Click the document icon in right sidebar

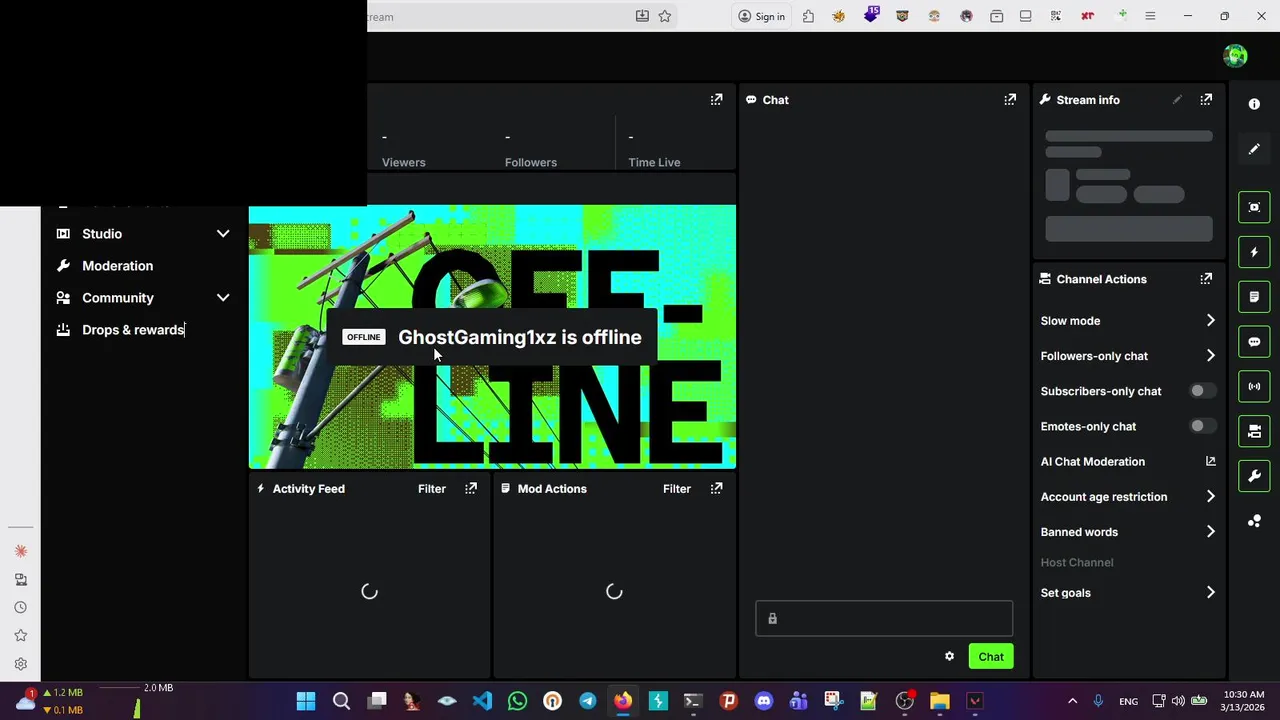point(1254,297)
